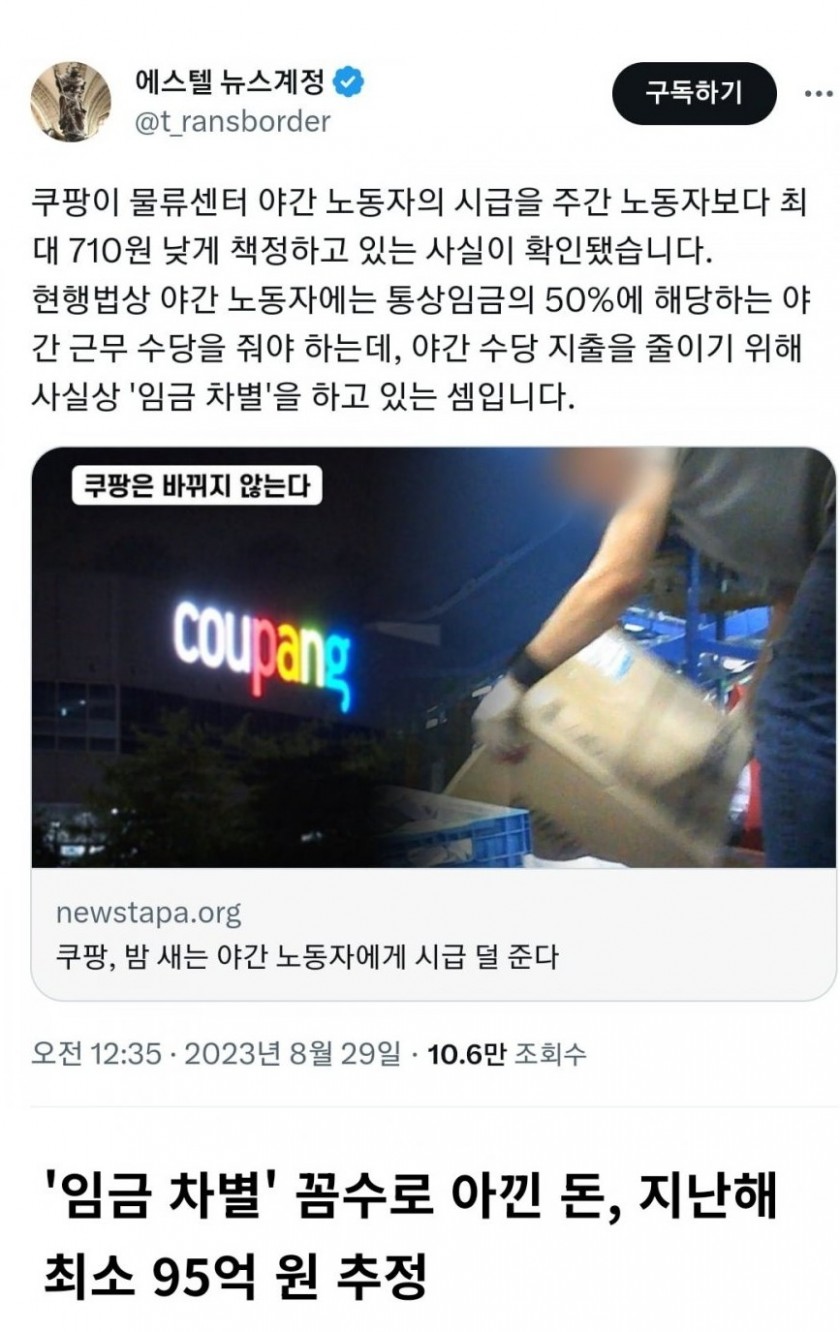Open the three-dot more options menu

pos(818,94)
